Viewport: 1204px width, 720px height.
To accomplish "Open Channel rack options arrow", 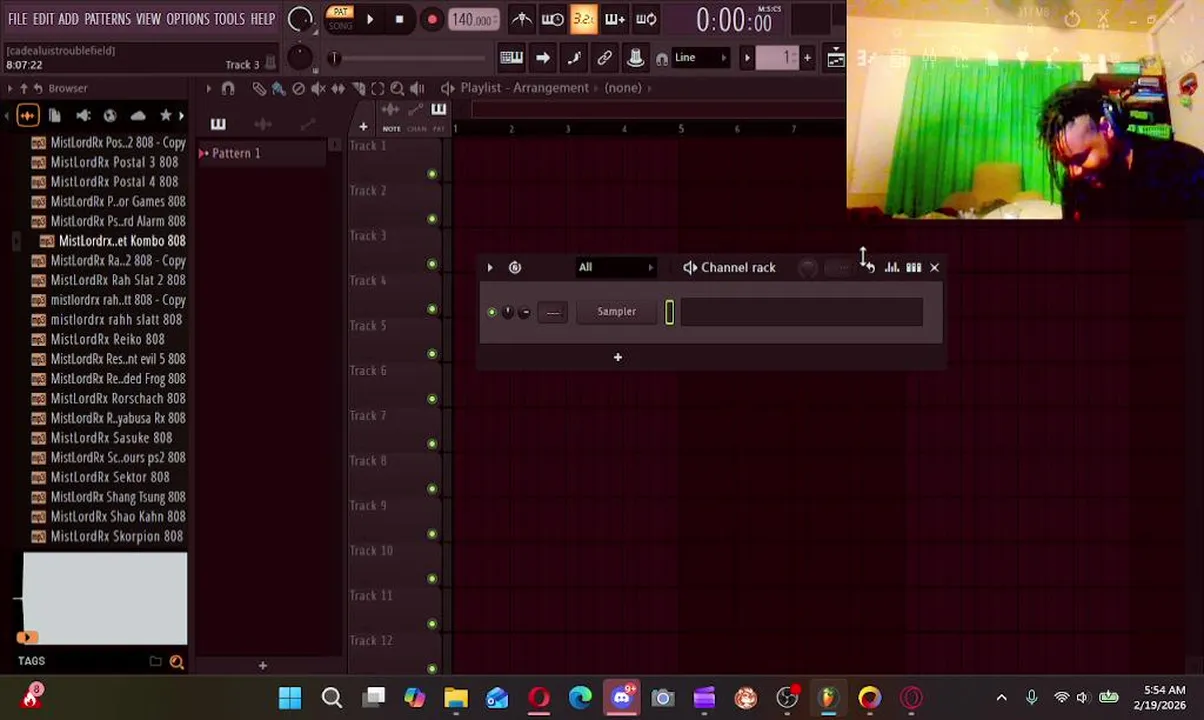I will (490, 268).
